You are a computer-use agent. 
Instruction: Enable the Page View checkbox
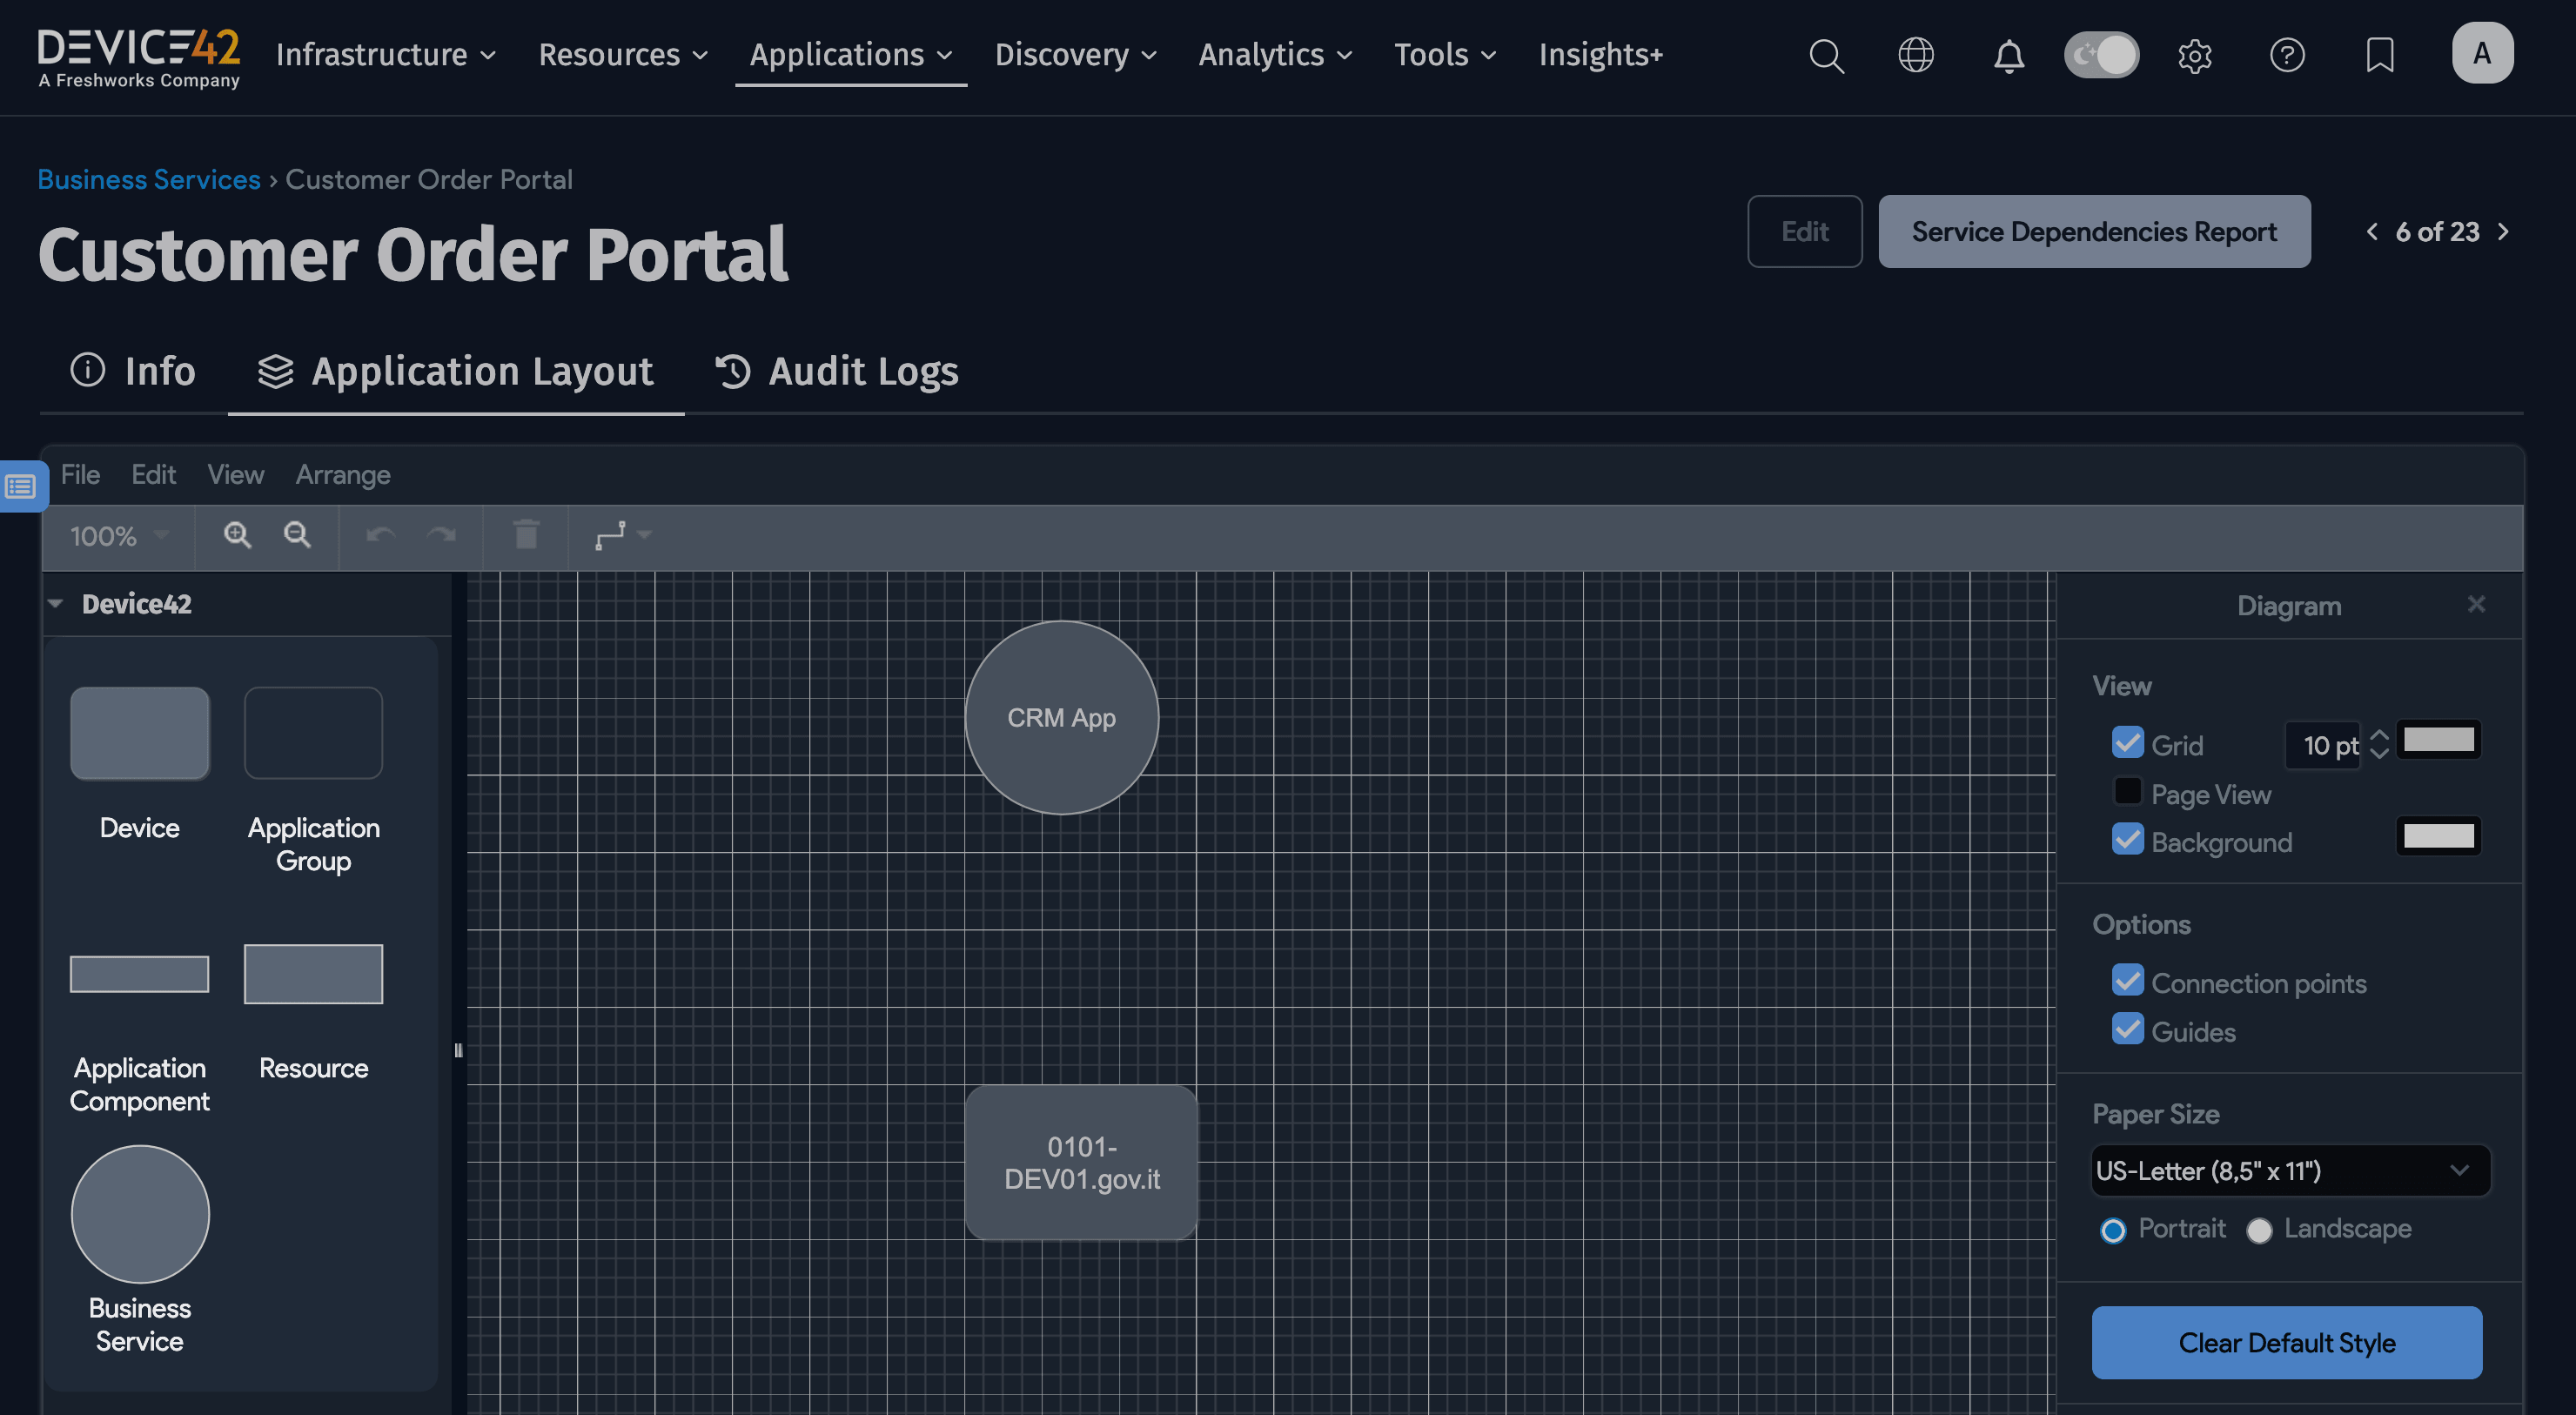[x=2127, y=792]
